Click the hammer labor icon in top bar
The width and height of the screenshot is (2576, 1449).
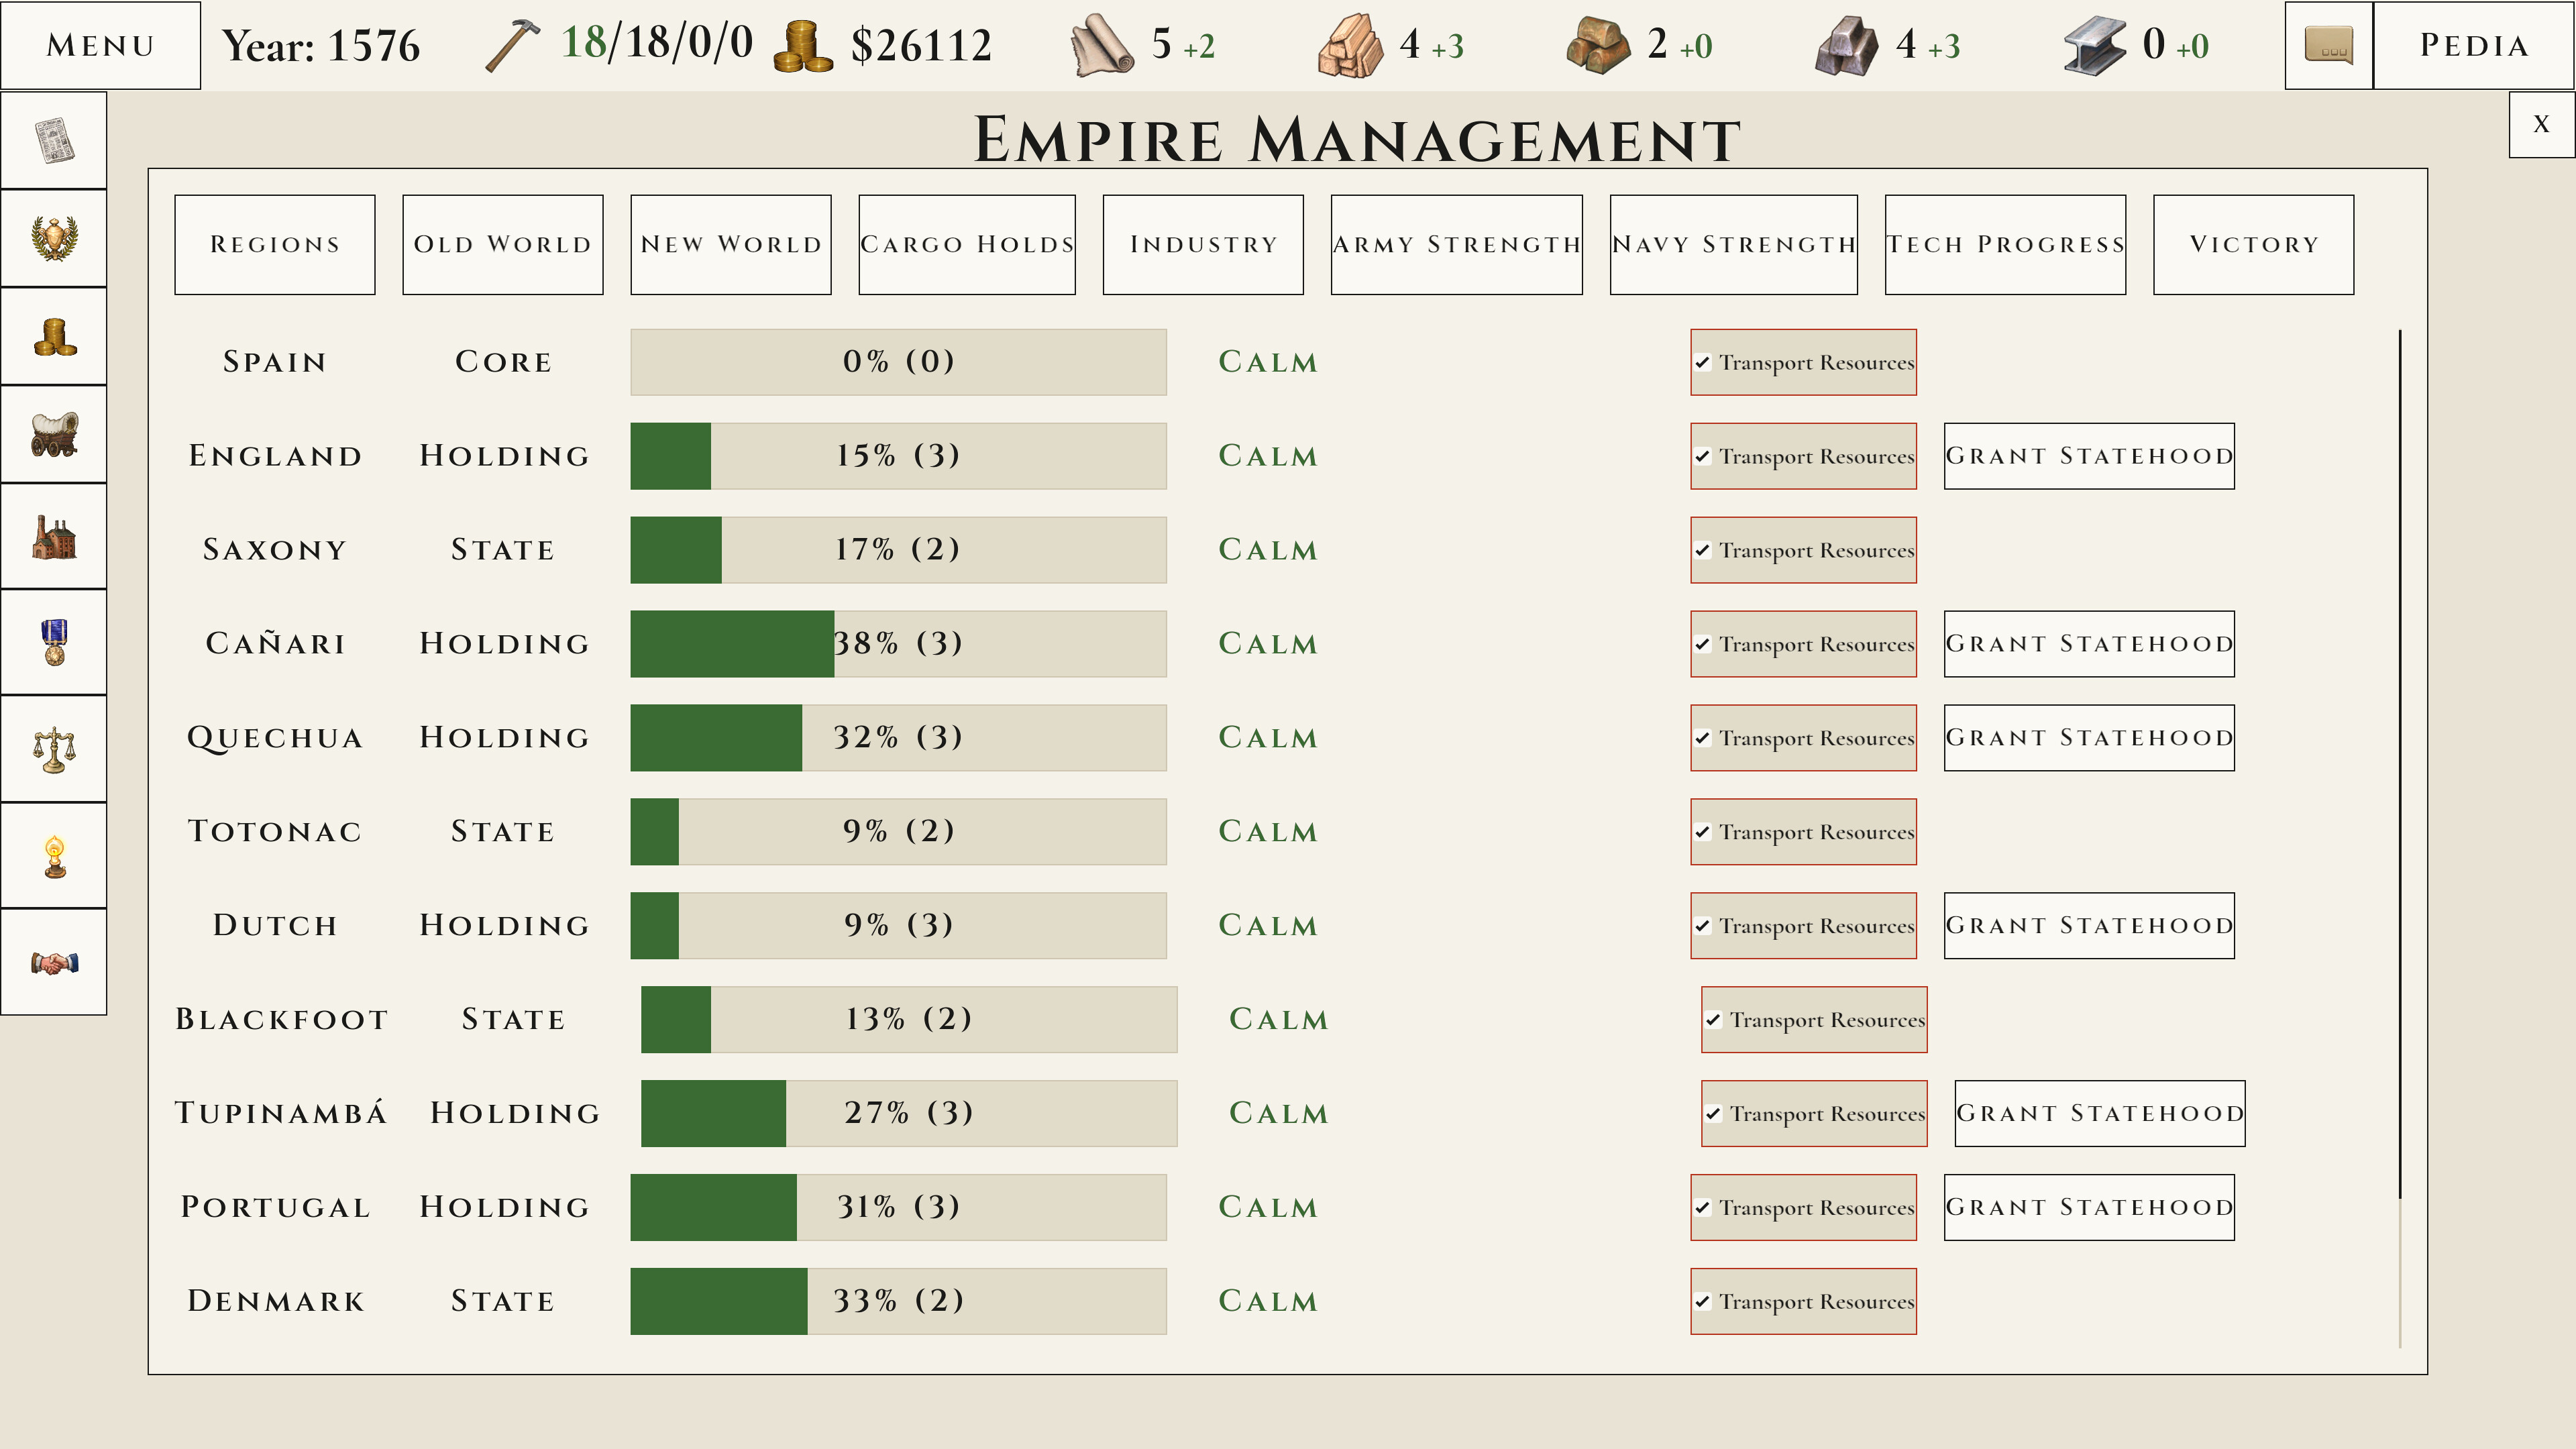click(x=512, y=45)
